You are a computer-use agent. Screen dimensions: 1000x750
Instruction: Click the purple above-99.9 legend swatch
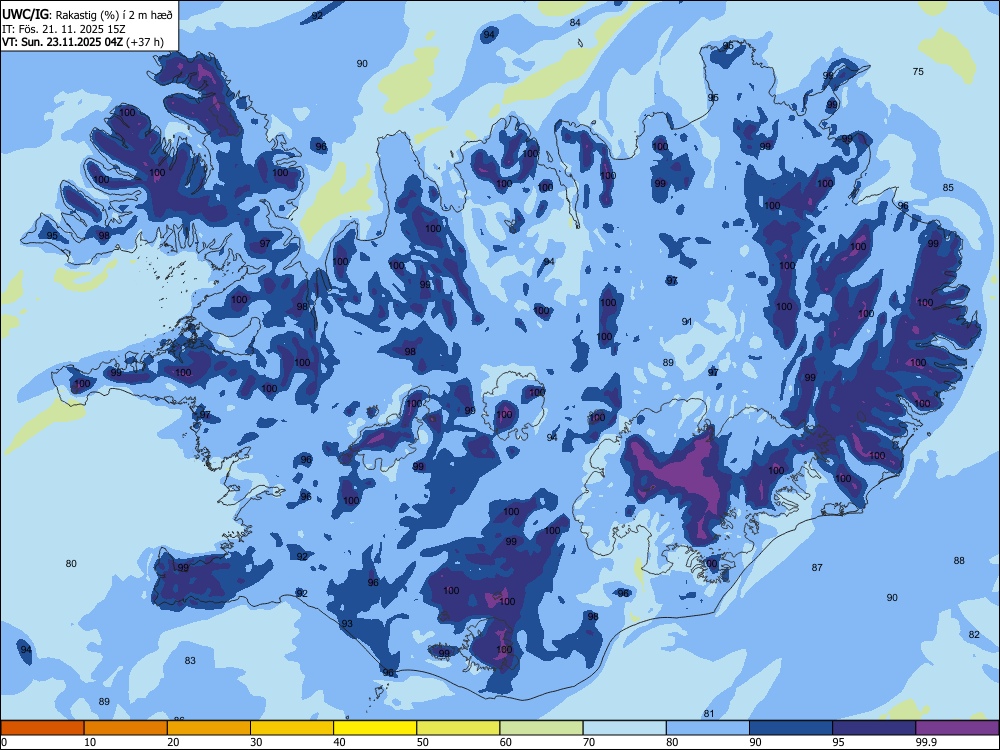(957, 728)
